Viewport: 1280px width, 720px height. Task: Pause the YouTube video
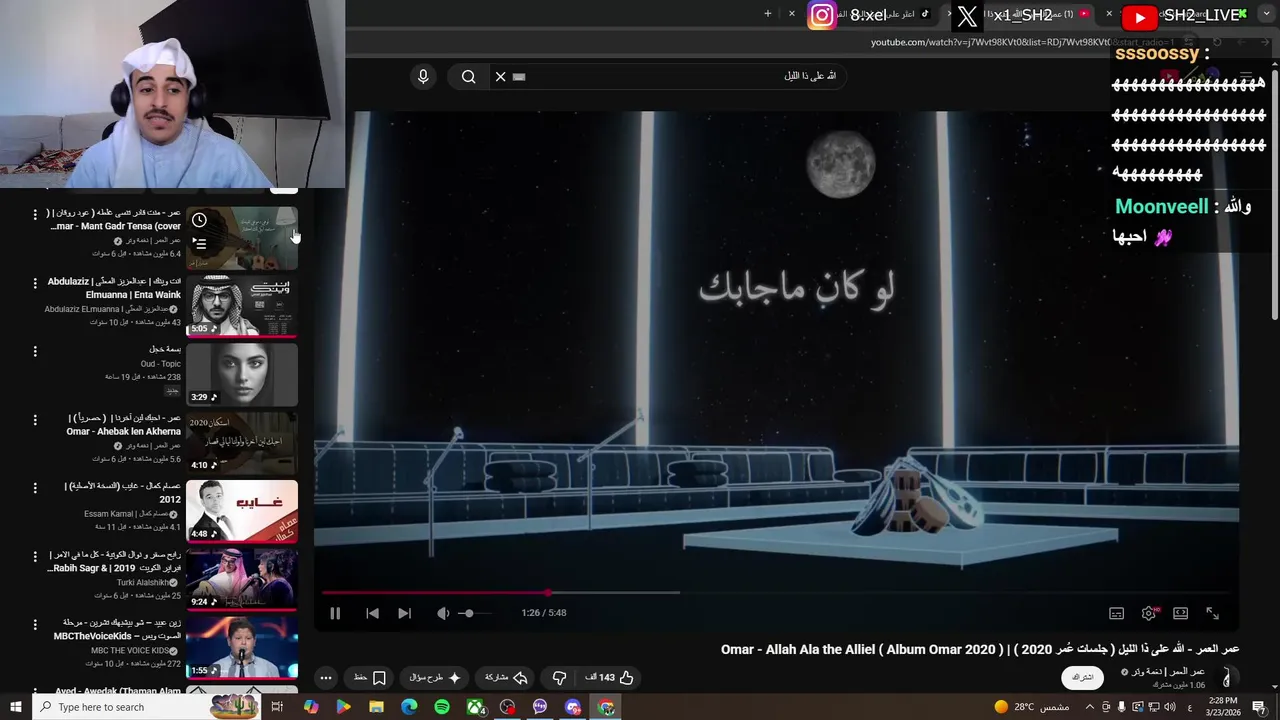point(335,613)
